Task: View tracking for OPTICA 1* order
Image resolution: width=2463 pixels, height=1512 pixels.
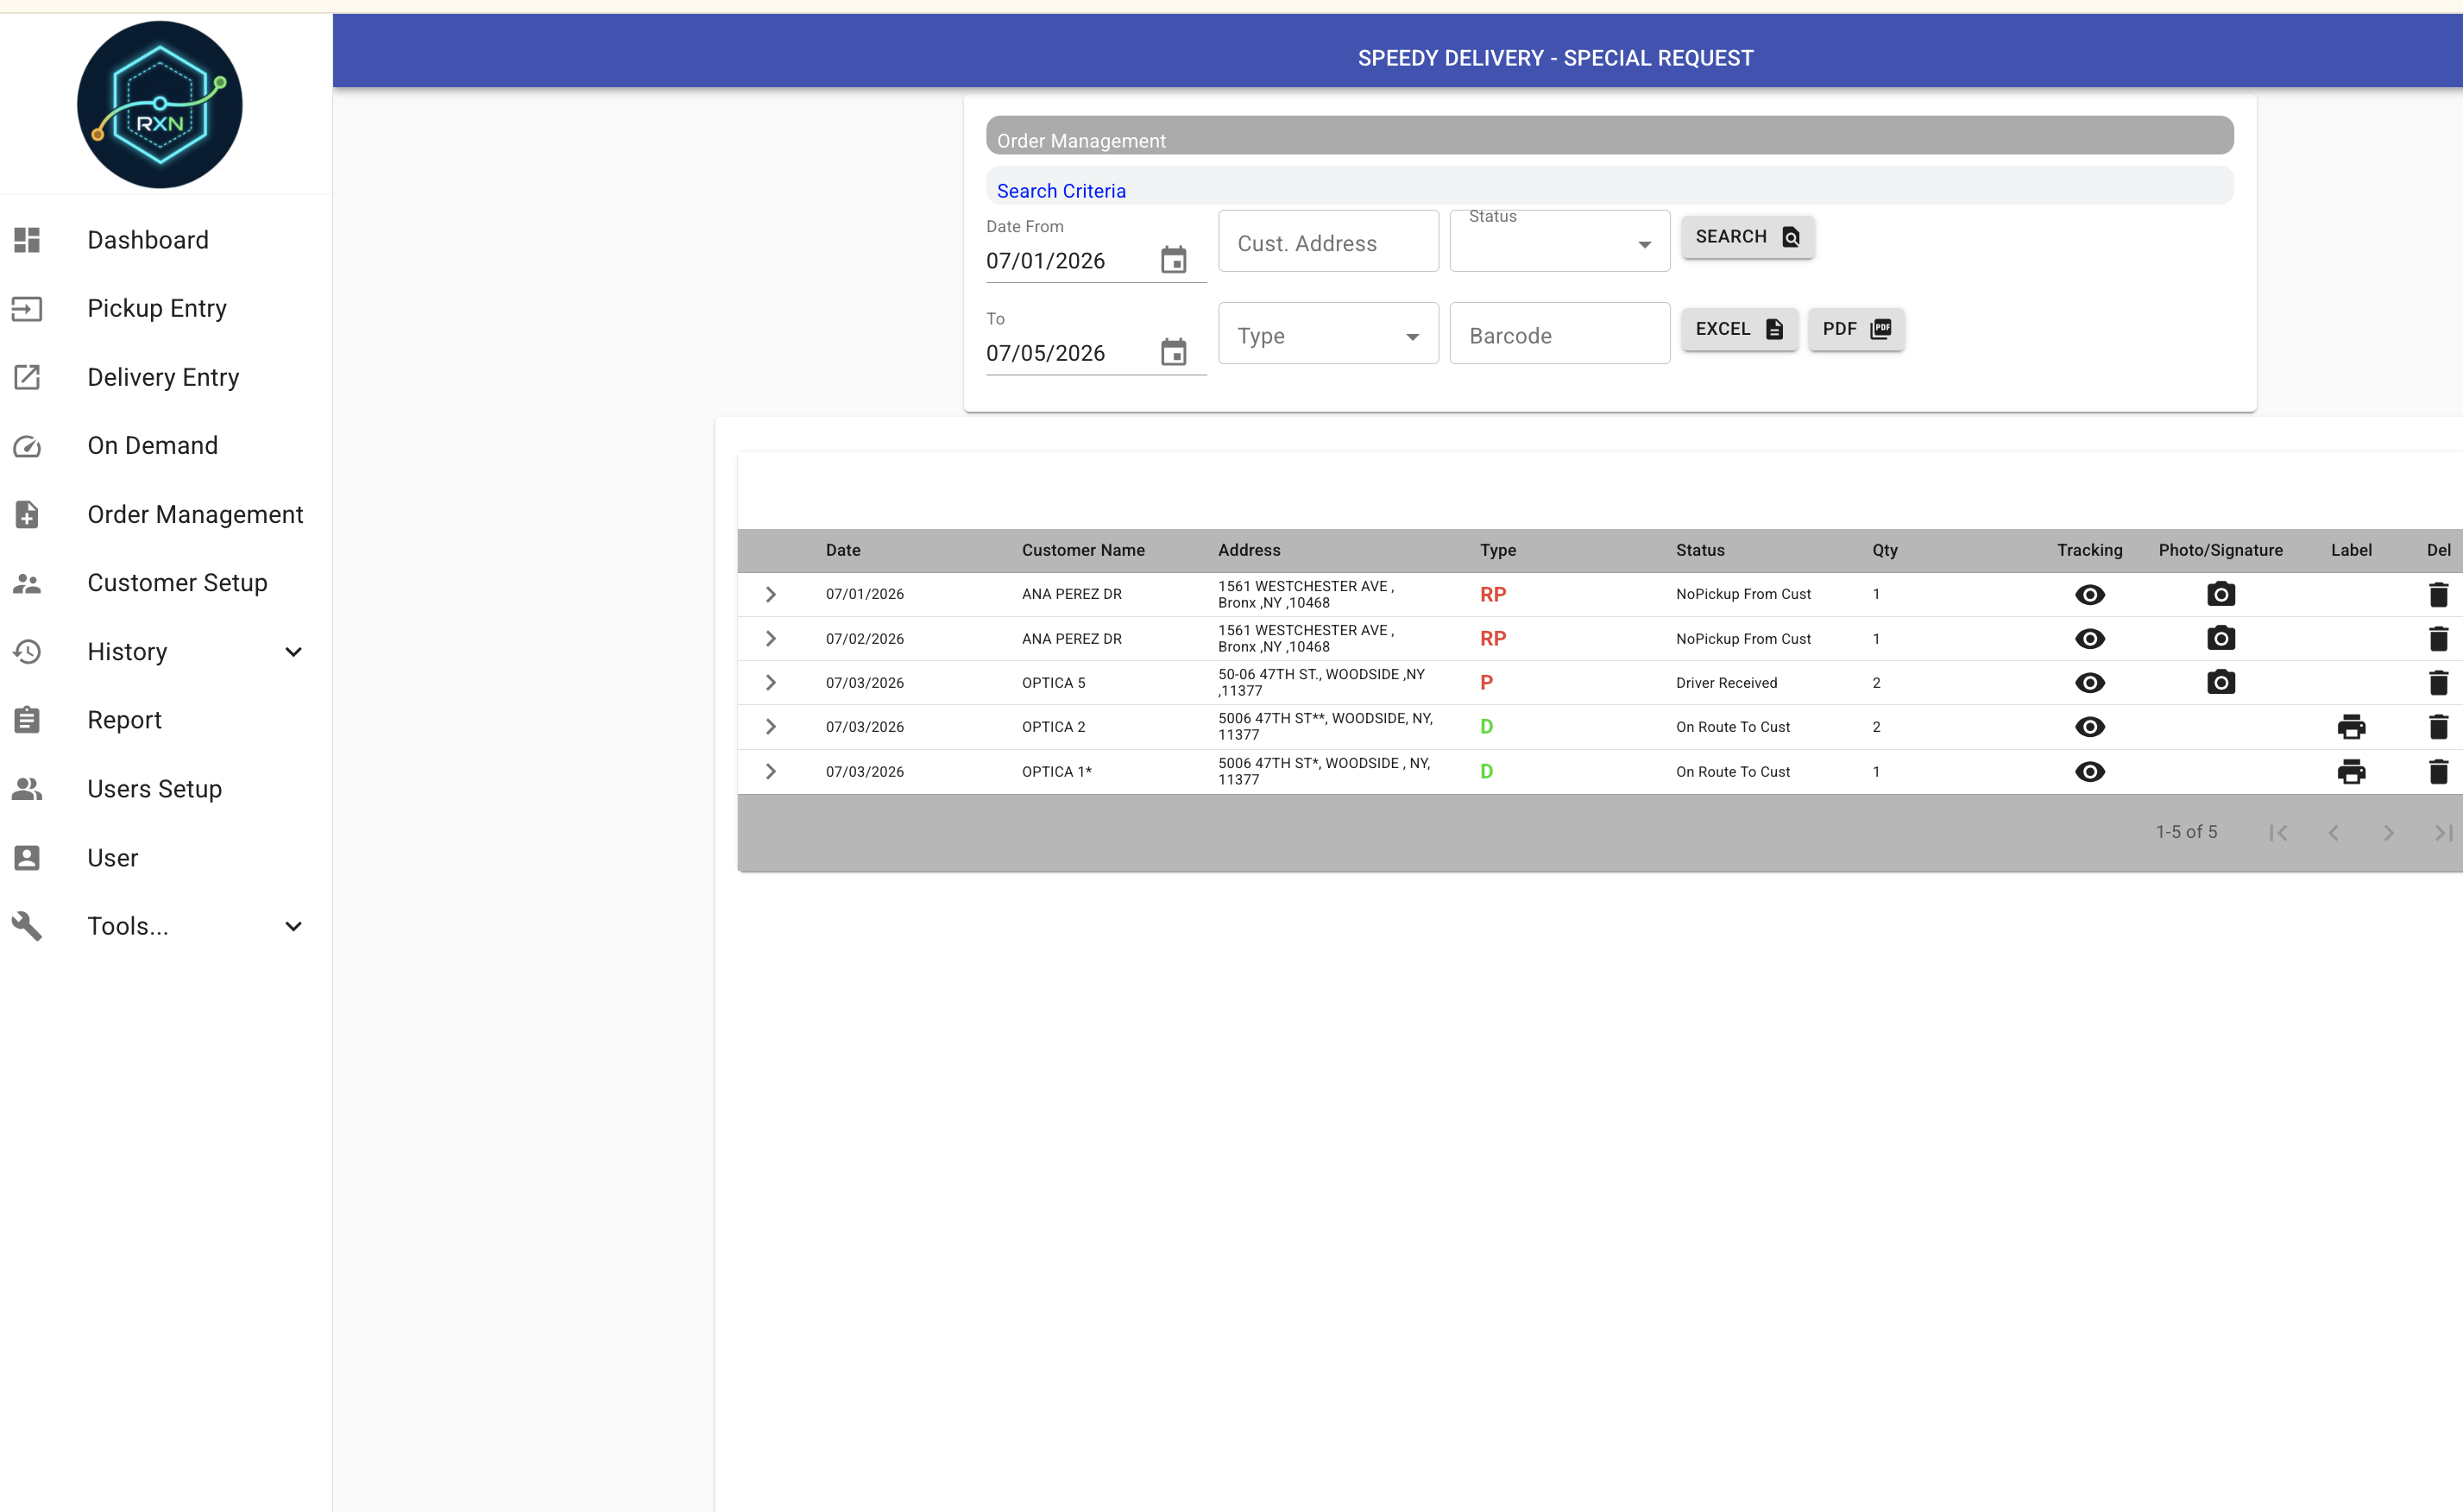Action: click(2089, 772)
